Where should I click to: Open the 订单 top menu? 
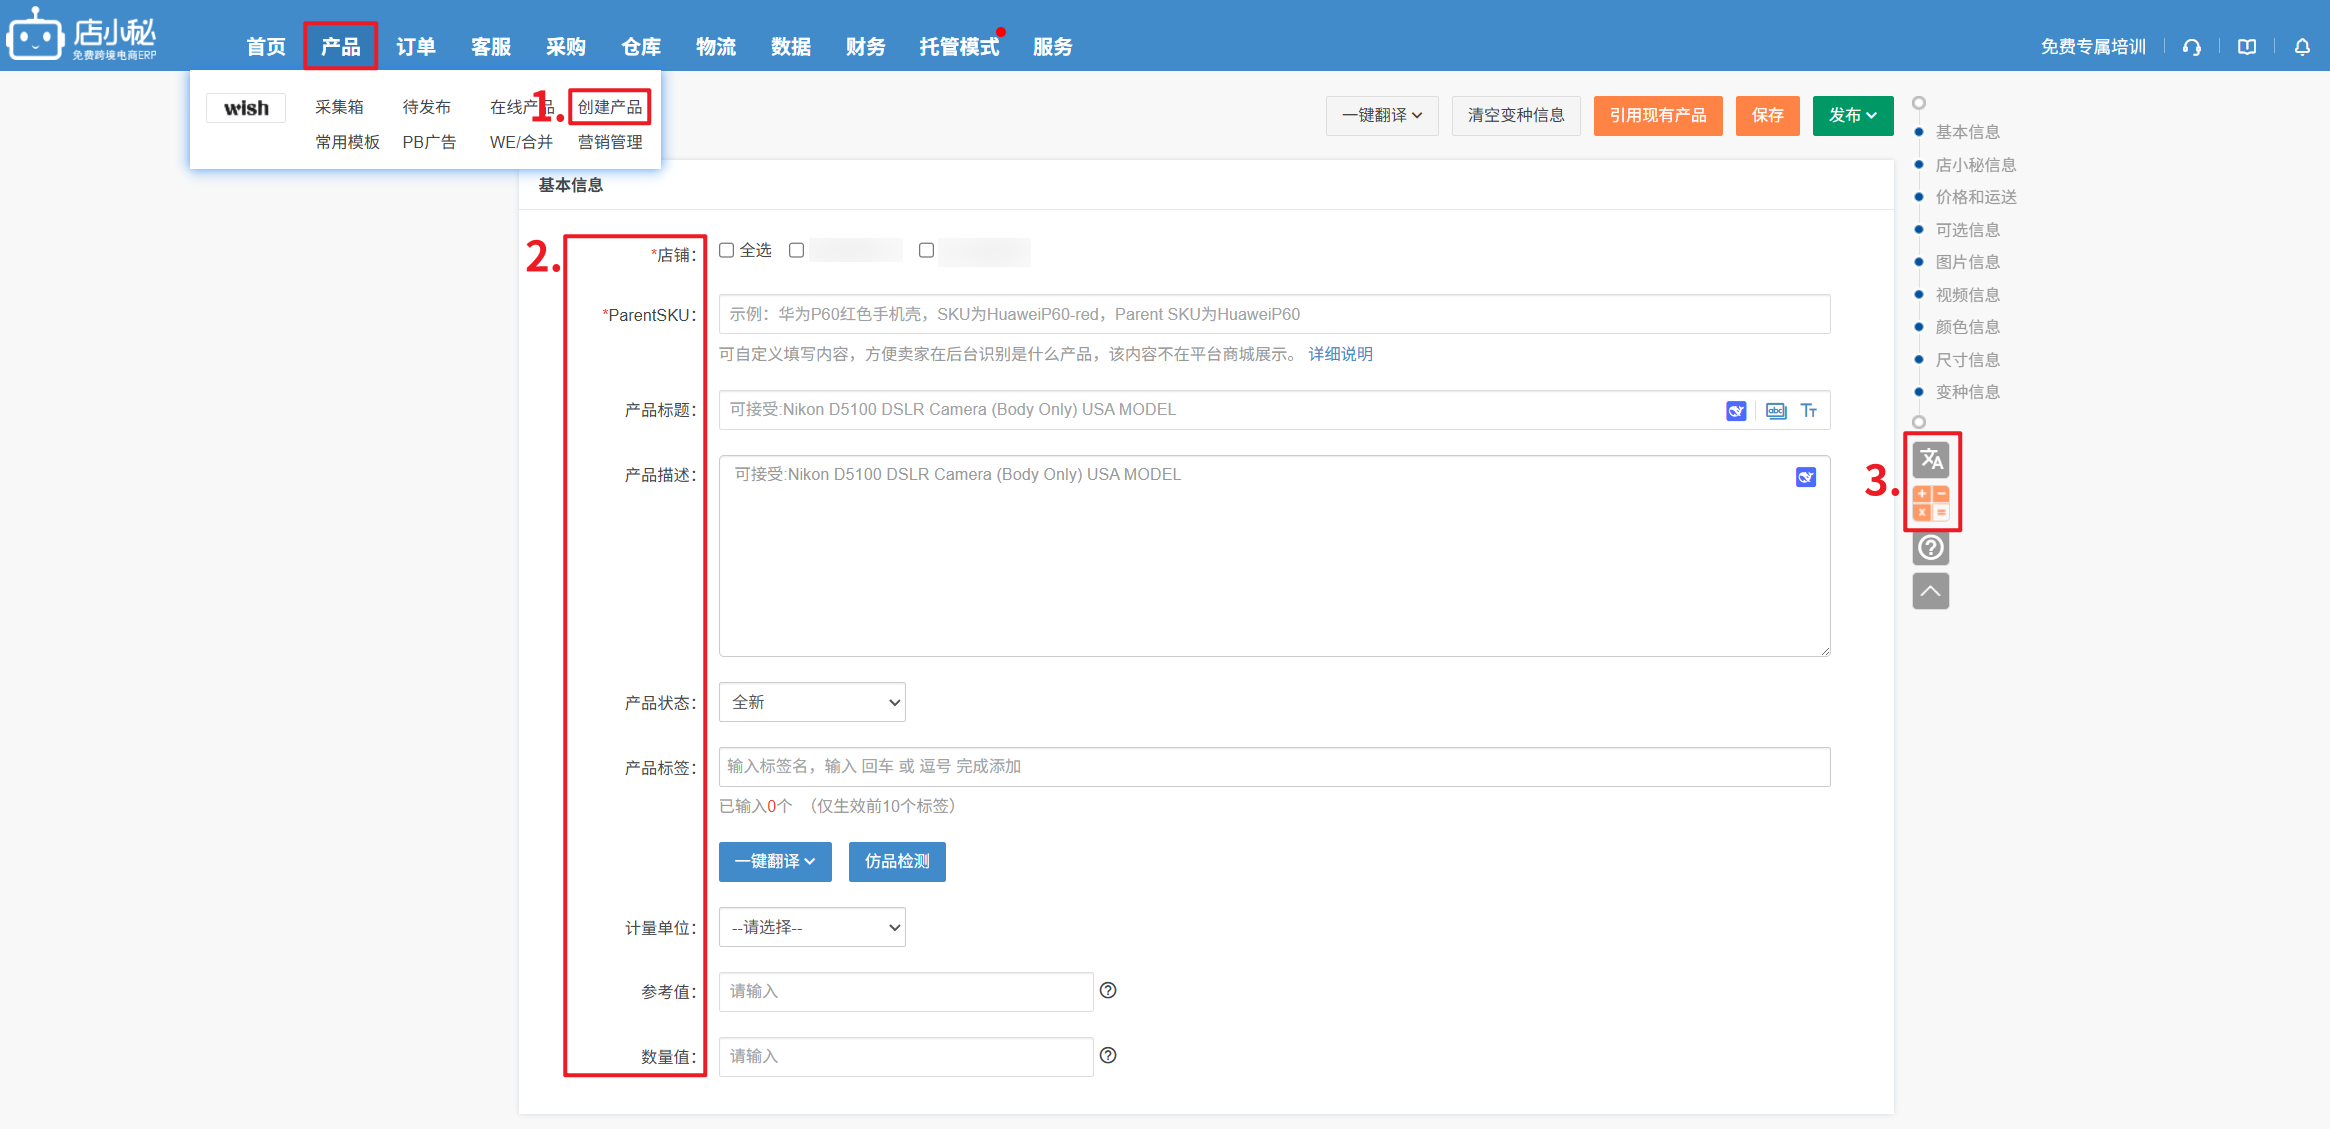(x=416, y=46)
